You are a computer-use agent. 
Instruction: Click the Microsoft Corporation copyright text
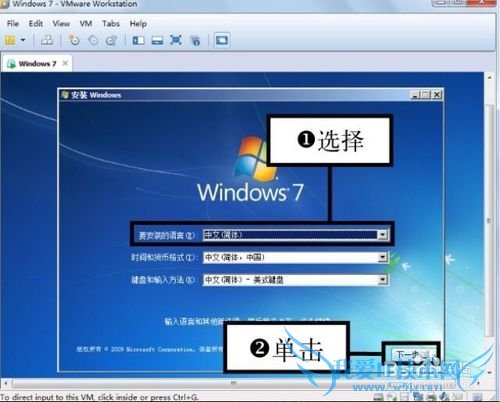click(x=150, y=349)
